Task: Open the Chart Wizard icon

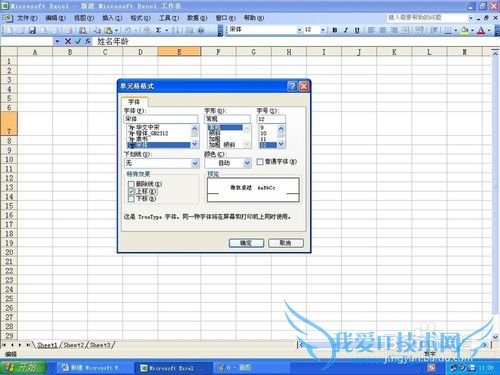Action: pyautogui.click(x=189, y=30)
